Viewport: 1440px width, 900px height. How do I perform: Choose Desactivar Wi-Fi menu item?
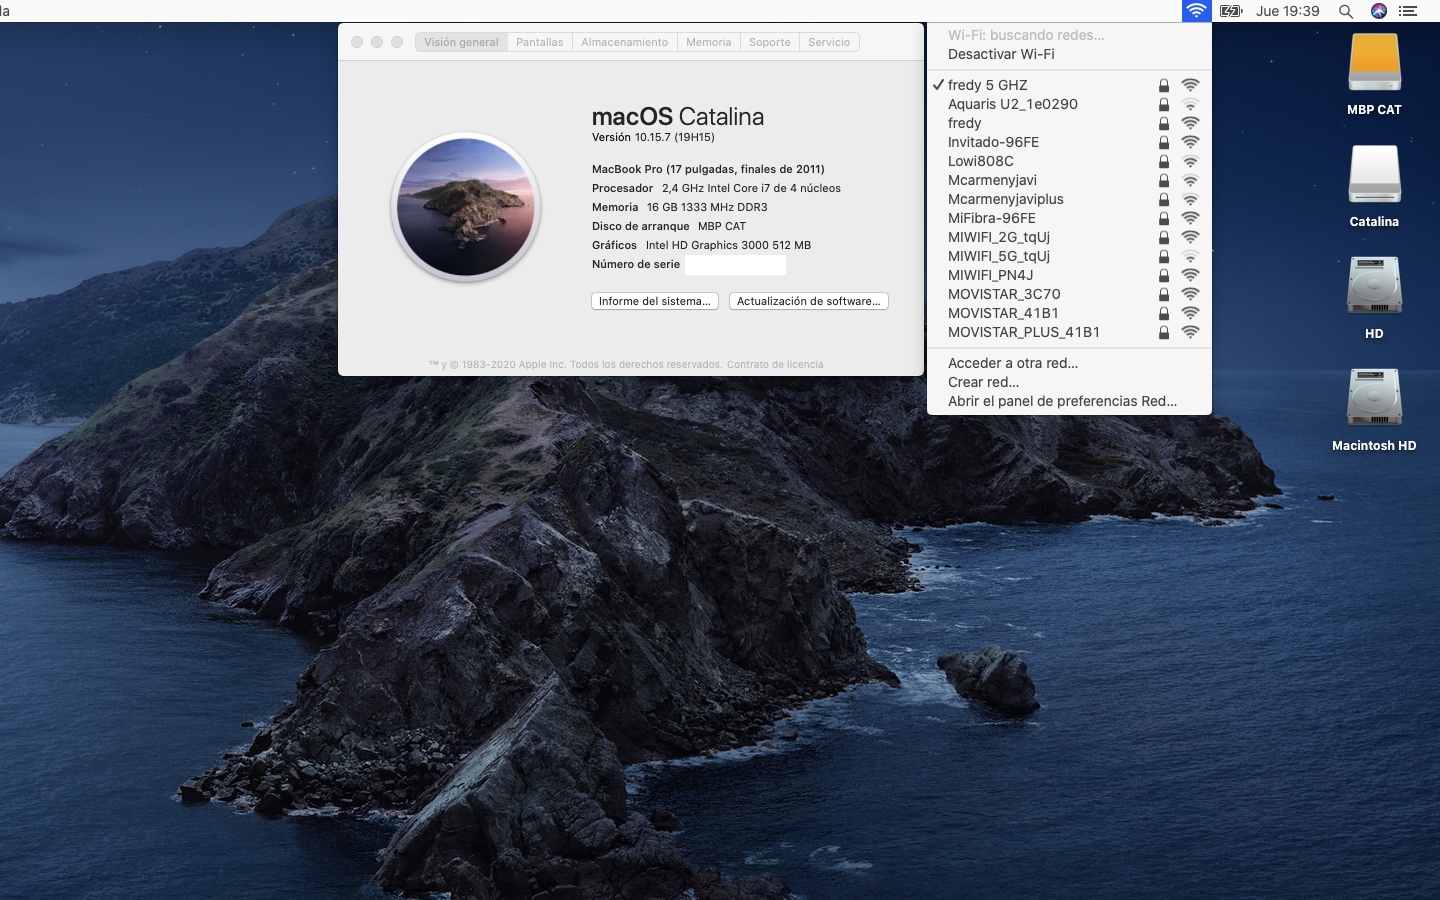click(x=1069, y=54)
